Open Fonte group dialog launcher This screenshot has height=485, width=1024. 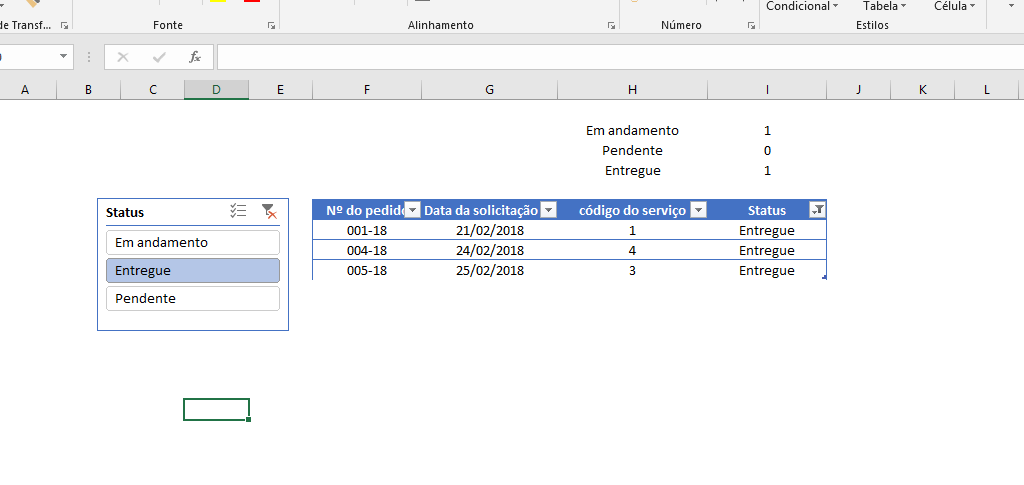271,25
